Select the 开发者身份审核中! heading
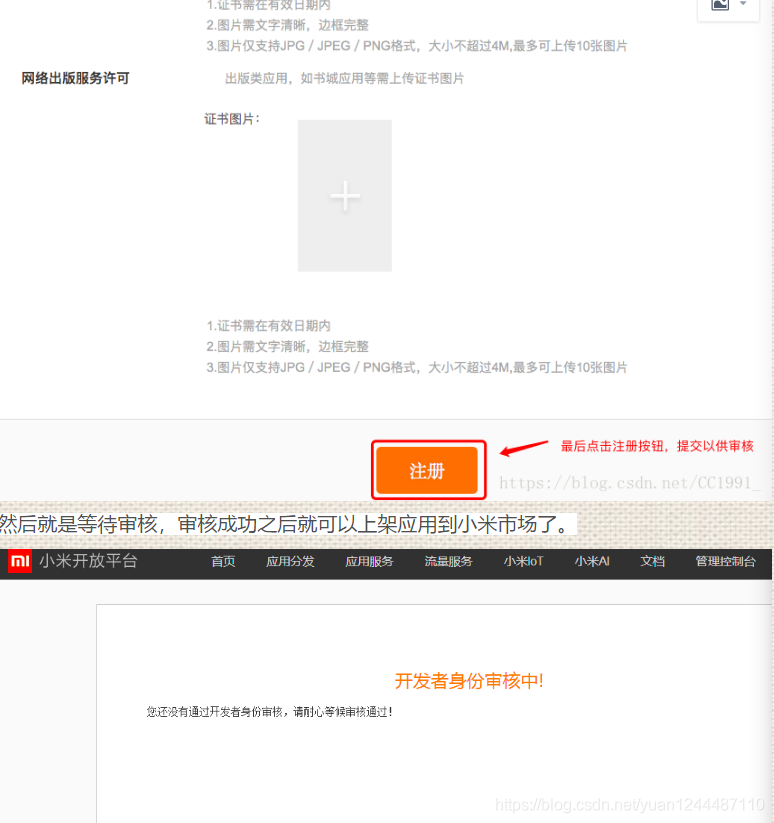Image resolution: width=774 pixels, height=823 pixels. click(x=469, y=681)
